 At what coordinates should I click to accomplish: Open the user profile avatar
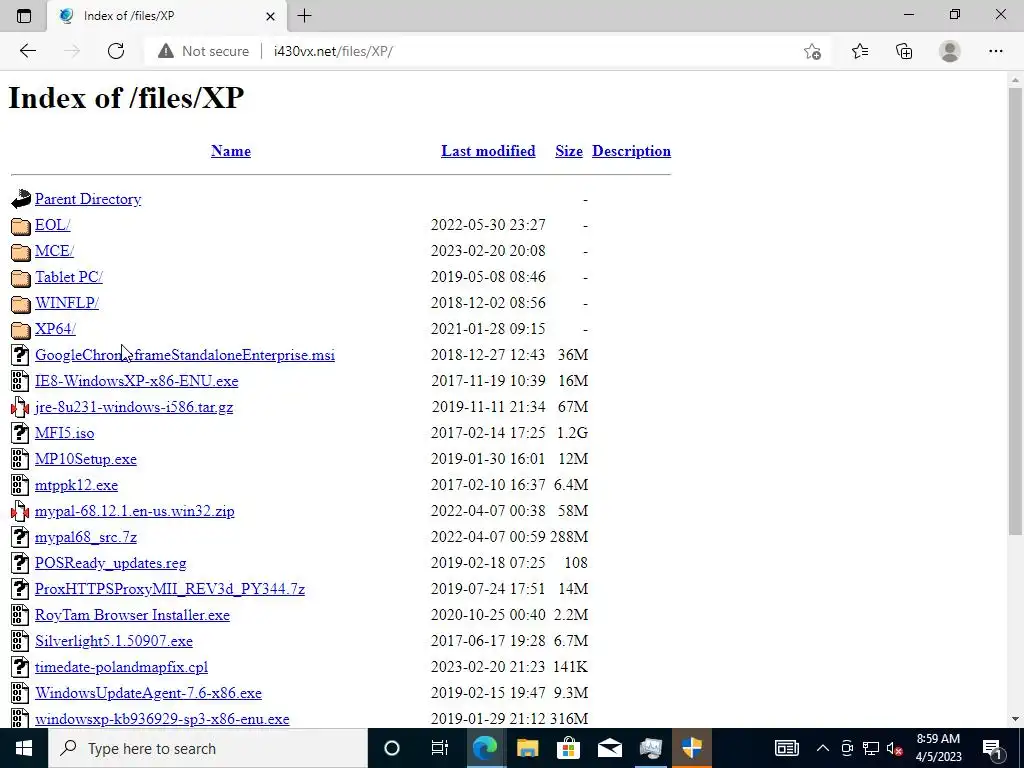point(950,51)
